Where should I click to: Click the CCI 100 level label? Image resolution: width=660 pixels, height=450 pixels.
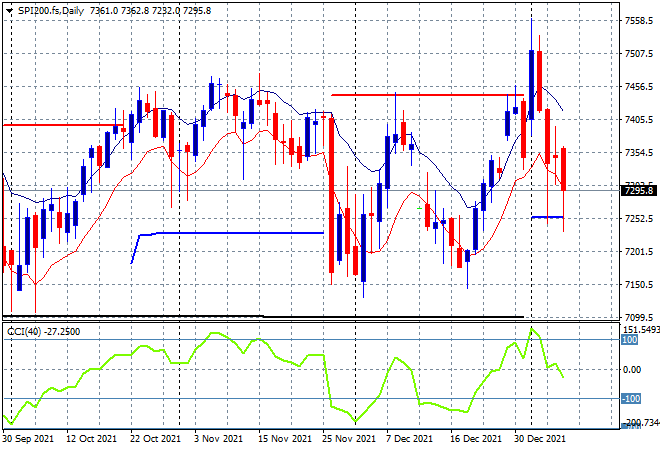pyautogui.click(x=630, y=340)
